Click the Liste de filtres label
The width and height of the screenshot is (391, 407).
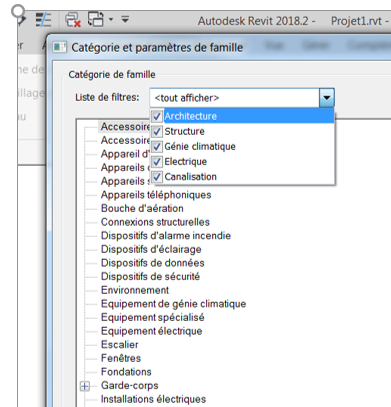(x=107, y=97)
